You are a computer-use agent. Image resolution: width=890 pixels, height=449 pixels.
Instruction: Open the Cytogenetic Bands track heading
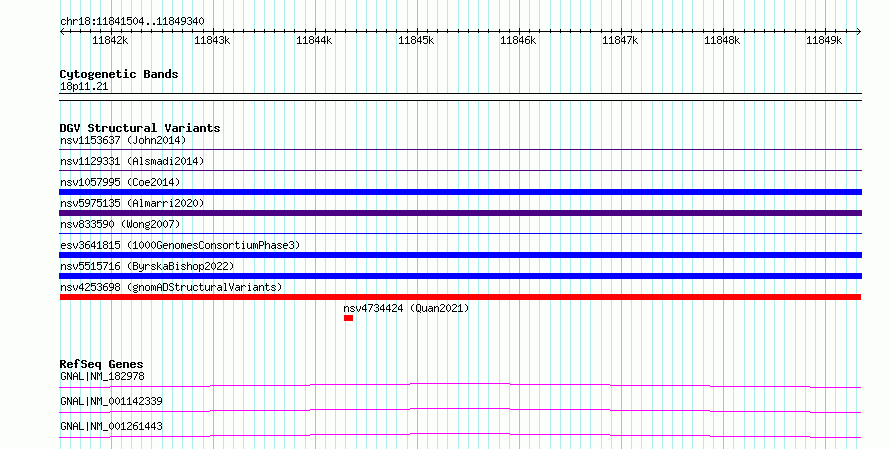[119, 74]
